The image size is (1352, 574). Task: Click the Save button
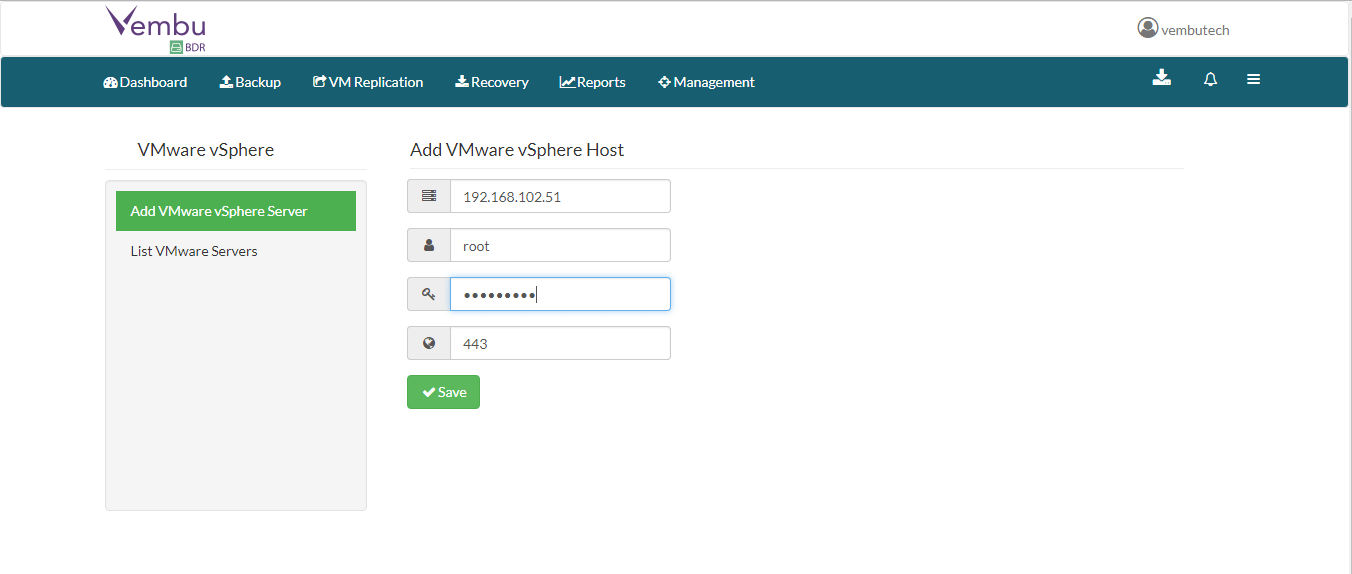[443, 392]
